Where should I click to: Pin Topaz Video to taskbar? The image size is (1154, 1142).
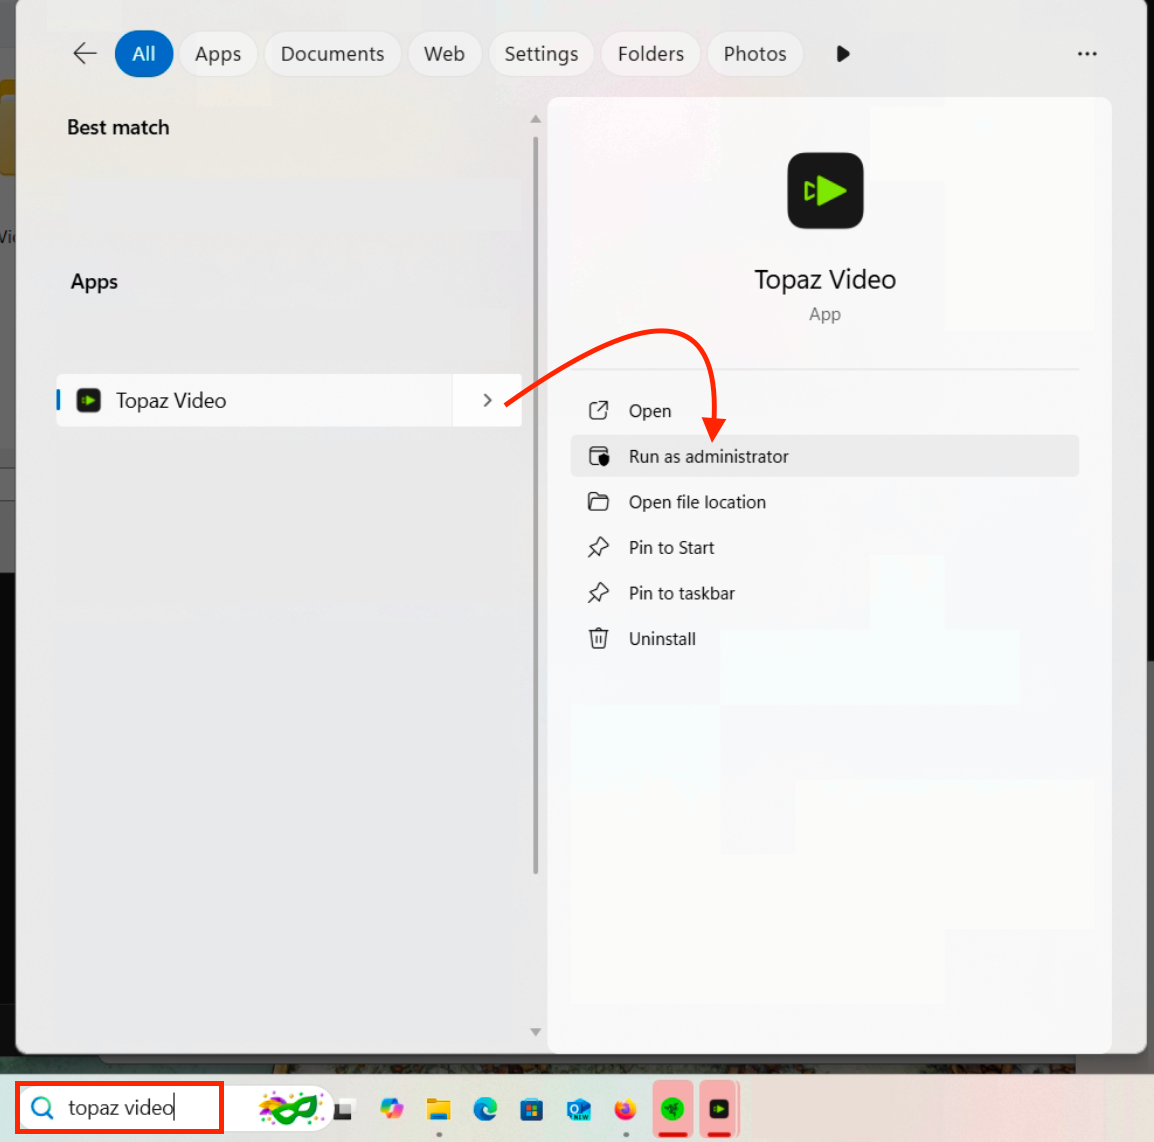point(824,593)
